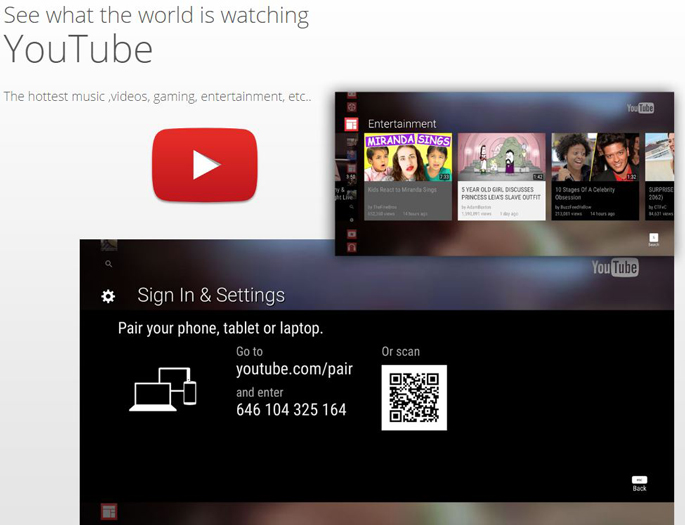The image size is (685, 525).
Task: Click the Back button in pairing screen
Action: (x=639, y=484)
